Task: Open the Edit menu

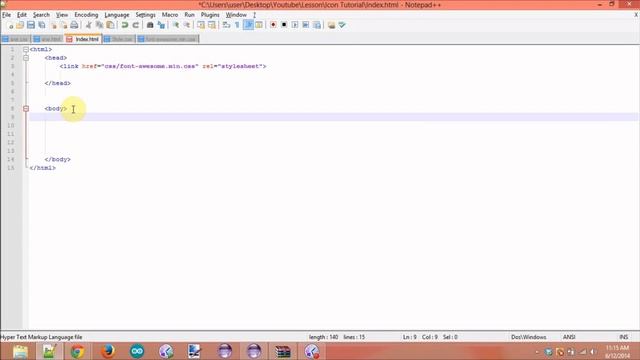Action: tap(22, 15)
